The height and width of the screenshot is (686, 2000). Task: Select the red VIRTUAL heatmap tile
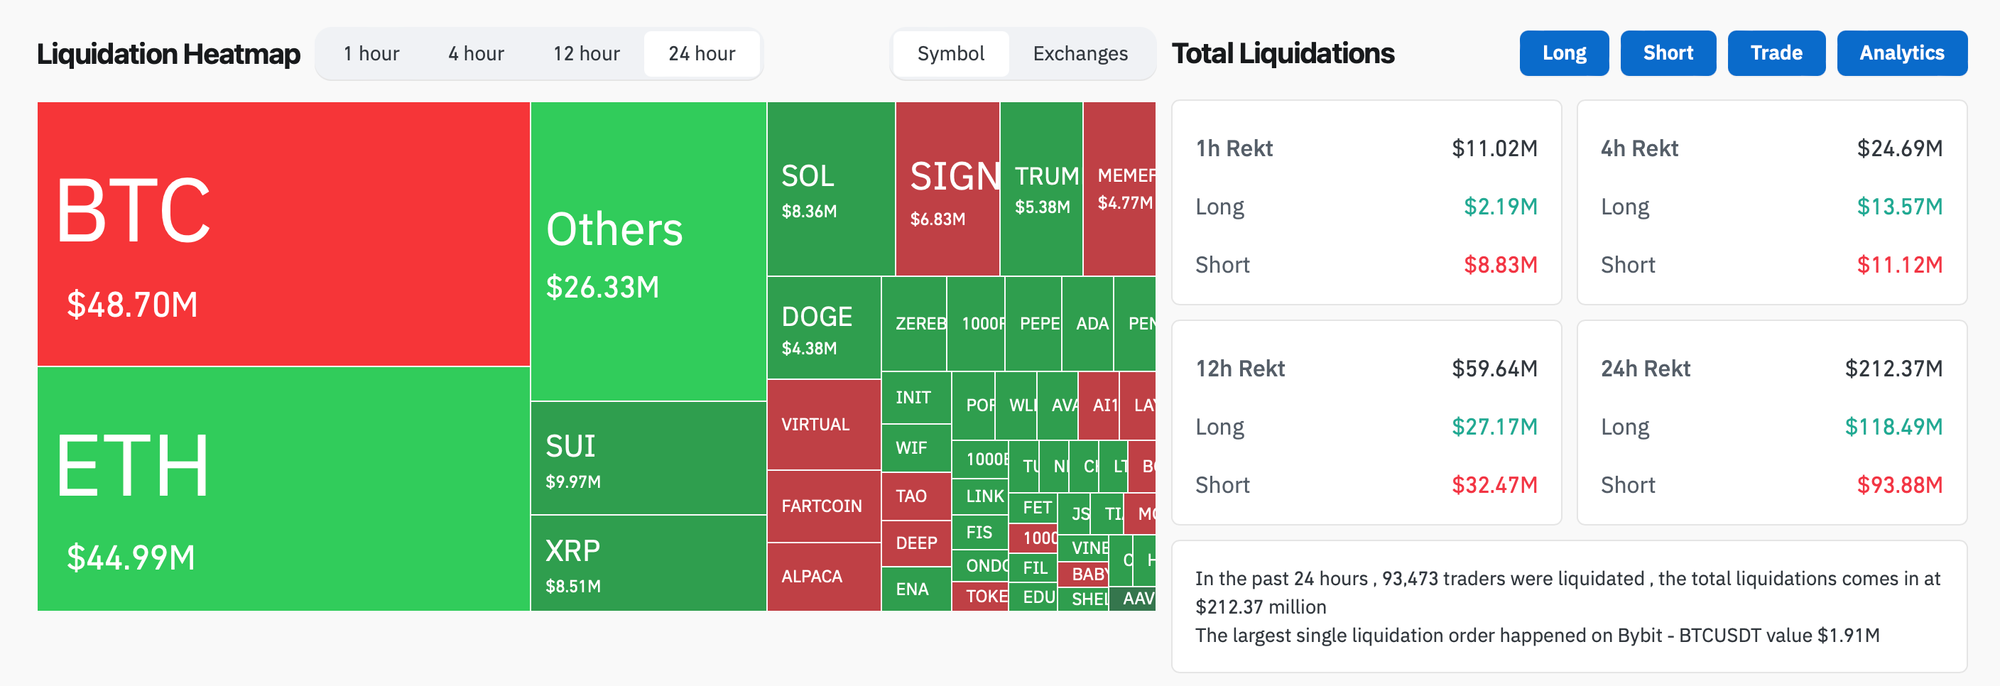(824, 425)
